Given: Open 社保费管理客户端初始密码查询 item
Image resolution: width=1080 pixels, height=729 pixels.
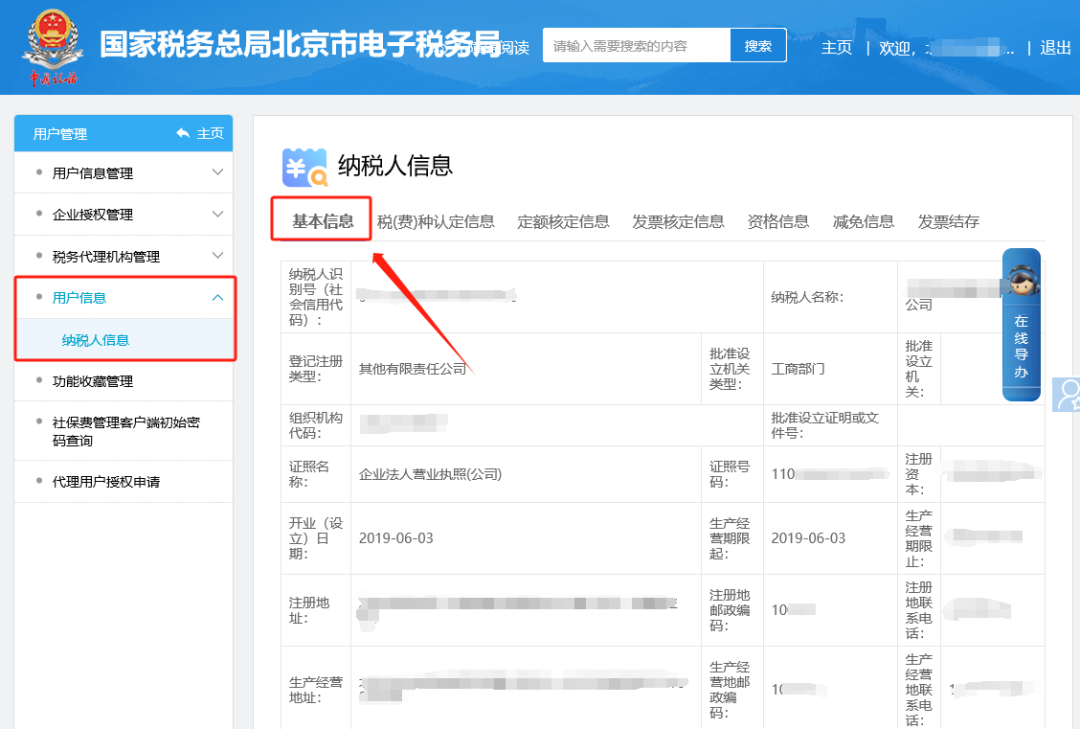Looking at the screenshot, I should click(125, 431).
